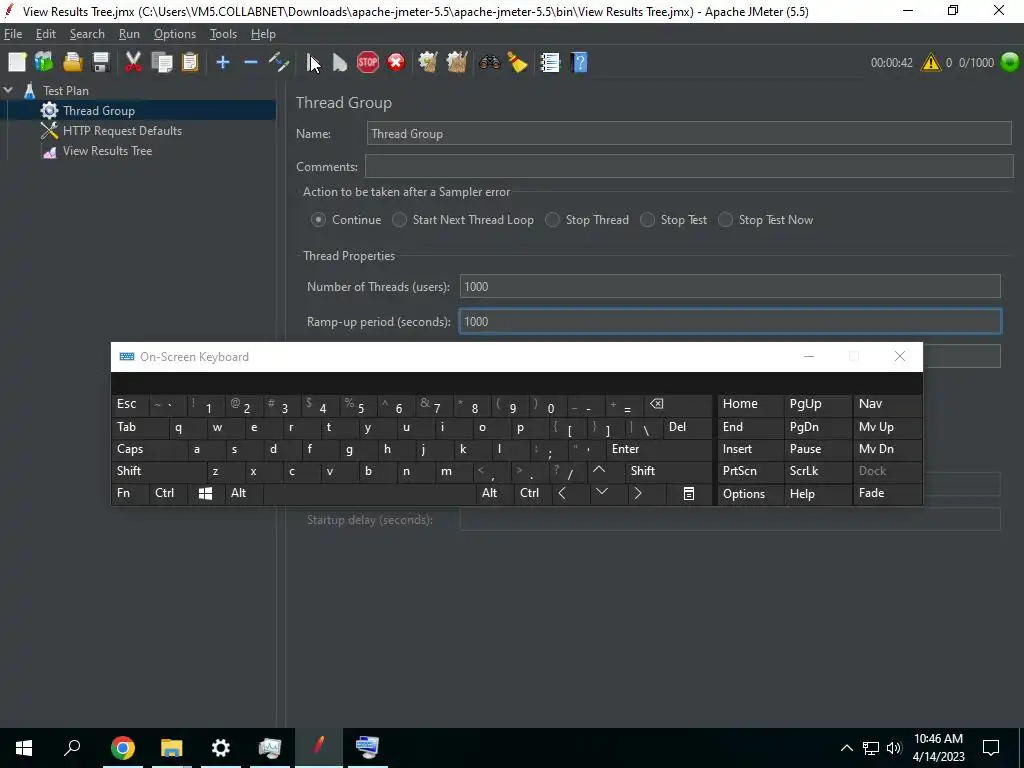1024x768 pixels.
Task: Open the Function Helper list icon
Action: click(551, 63)
